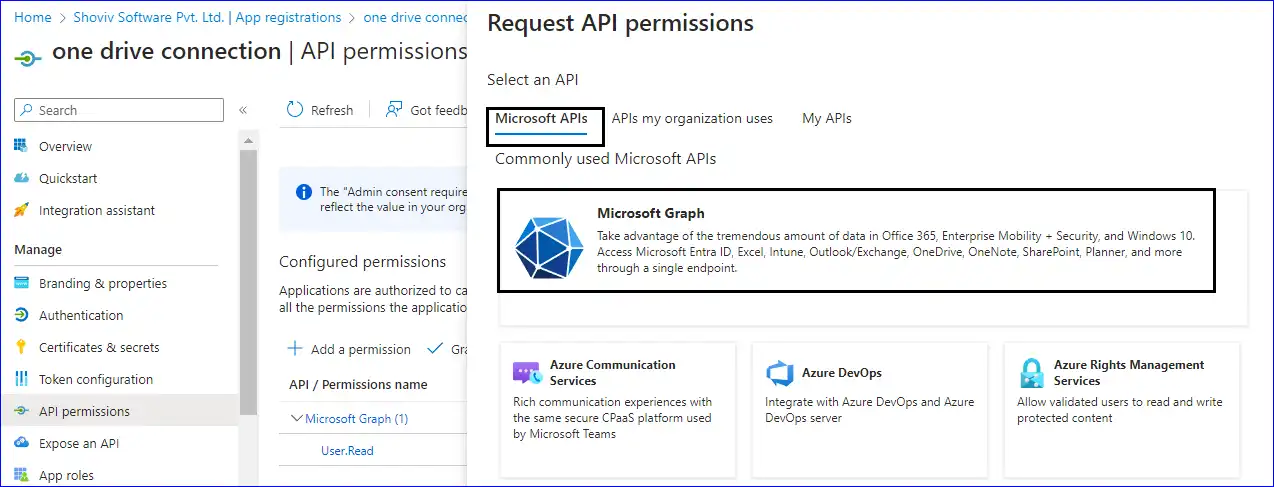The height and width of the screenshot is (487, 1274).
Task: Click the Azure Communication Services icon
Action: tap(527, 374)
